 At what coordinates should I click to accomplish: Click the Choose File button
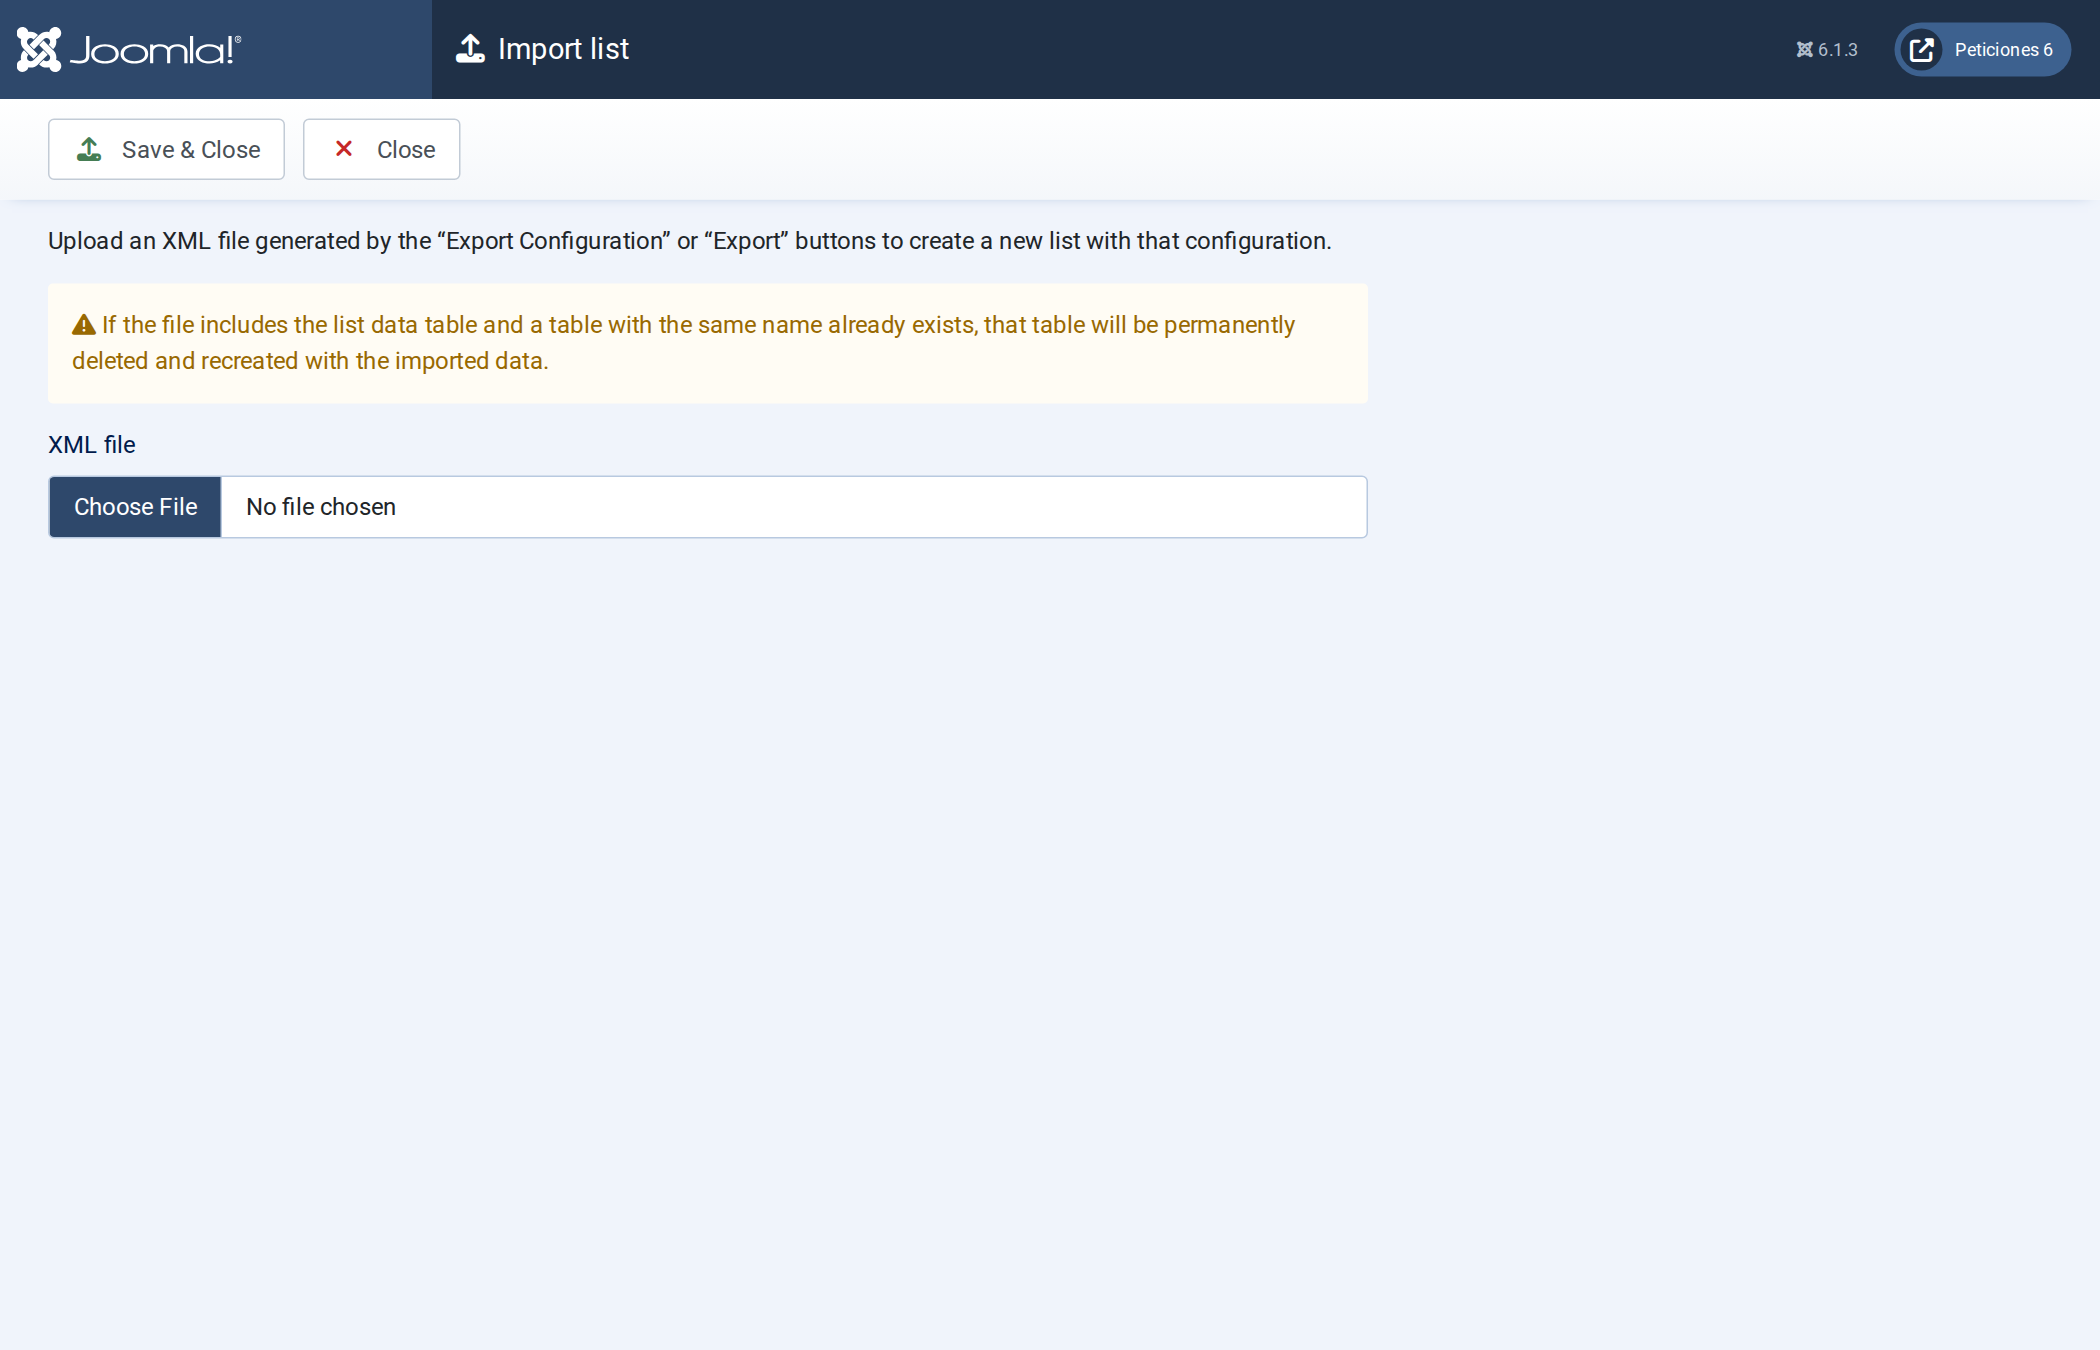coord(135,507)
